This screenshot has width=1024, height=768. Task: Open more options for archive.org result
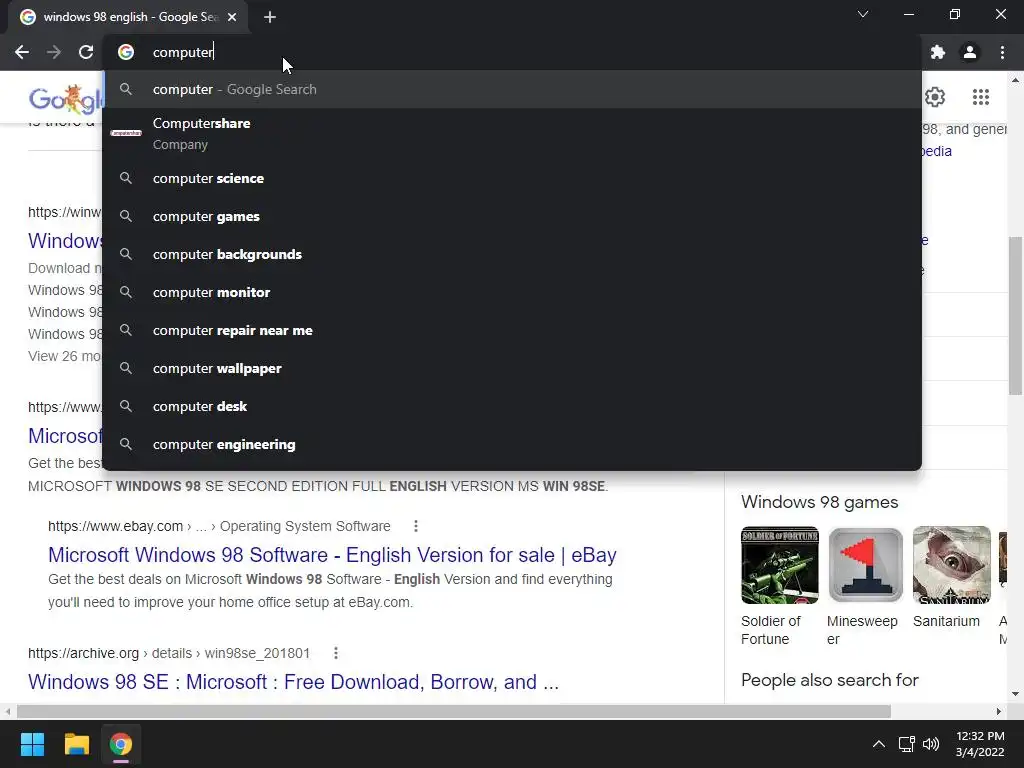tap(335, 653)
